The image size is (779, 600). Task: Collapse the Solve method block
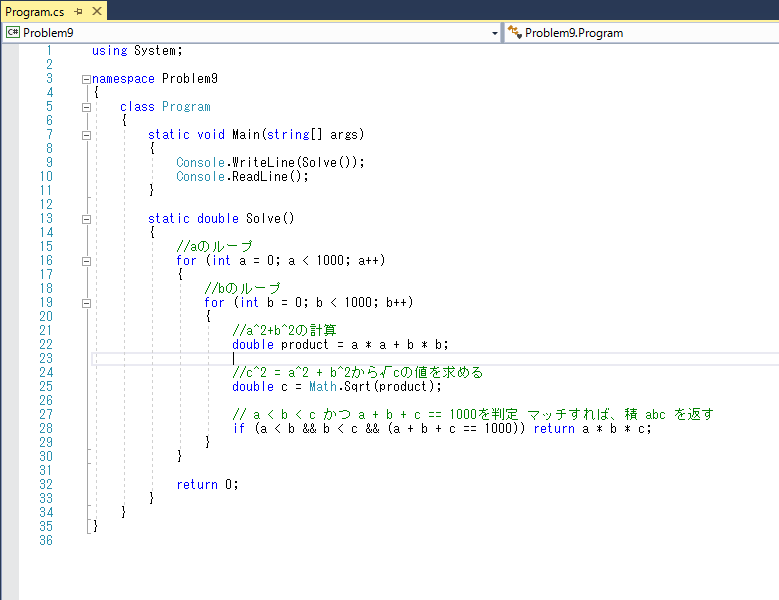(86, 219)
